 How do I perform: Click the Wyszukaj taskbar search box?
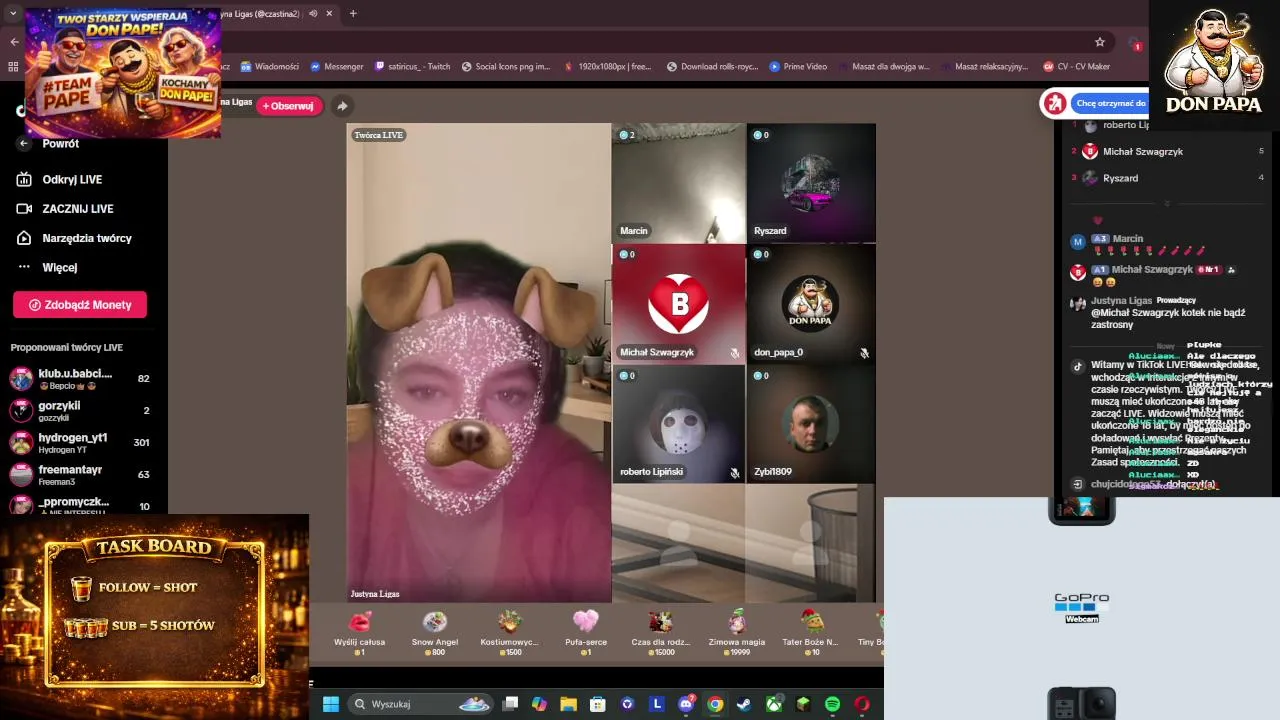422,704
